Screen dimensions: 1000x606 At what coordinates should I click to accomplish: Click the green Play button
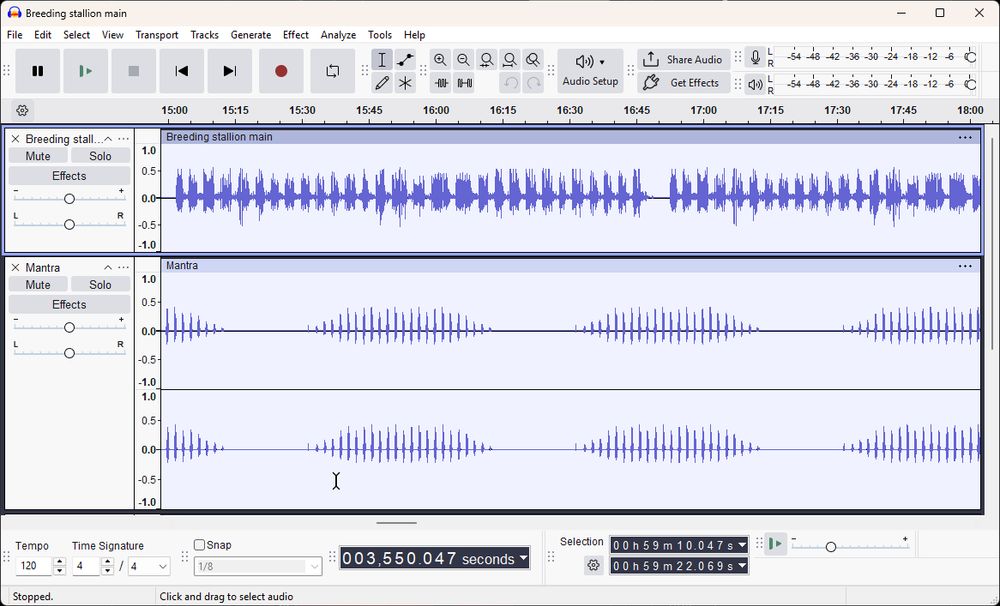85,71
